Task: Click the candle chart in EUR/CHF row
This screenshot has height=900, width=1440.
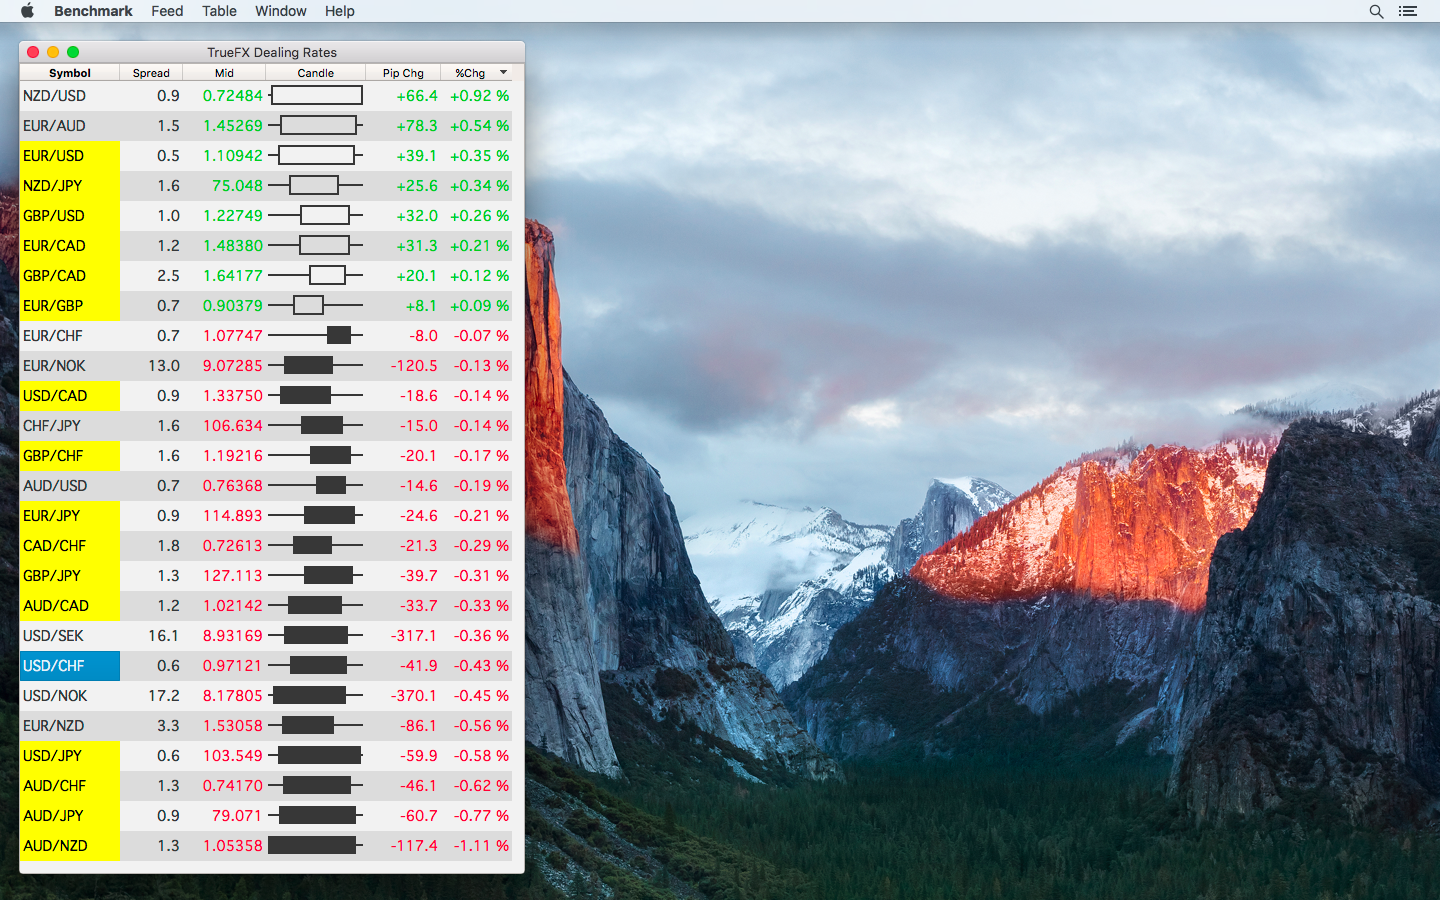Action: pyautogui.click(x=316, y=336)
